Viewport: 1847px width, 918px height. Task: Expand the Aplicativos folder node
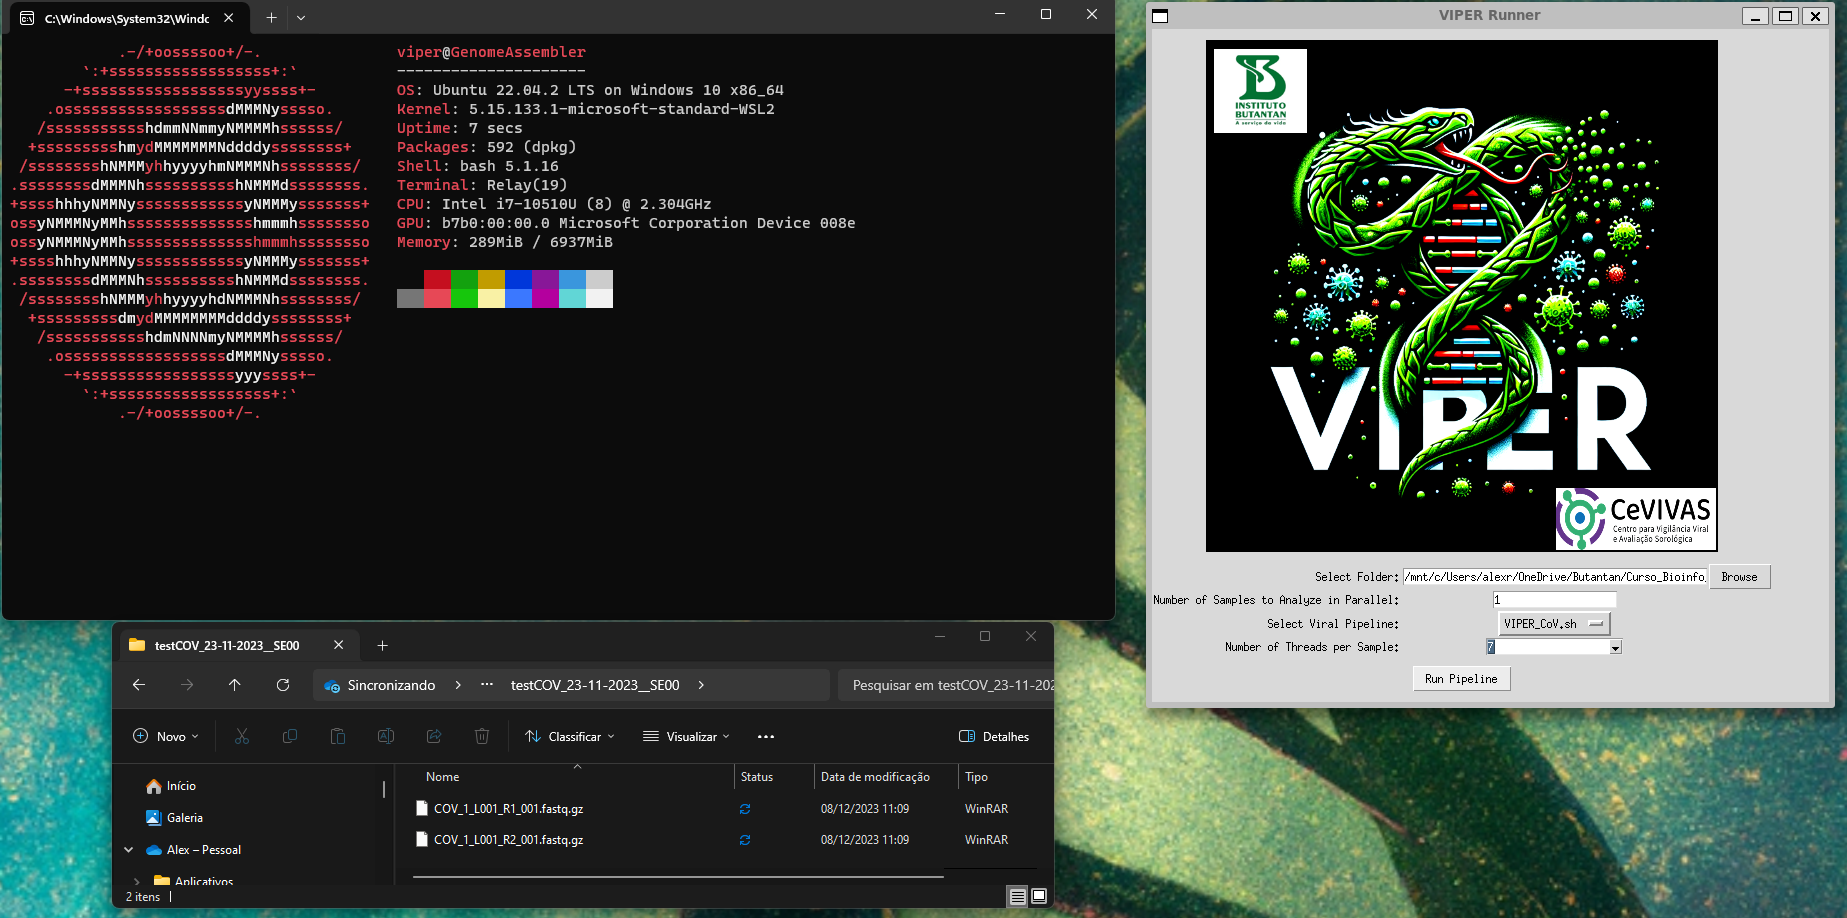pos(137,882)
